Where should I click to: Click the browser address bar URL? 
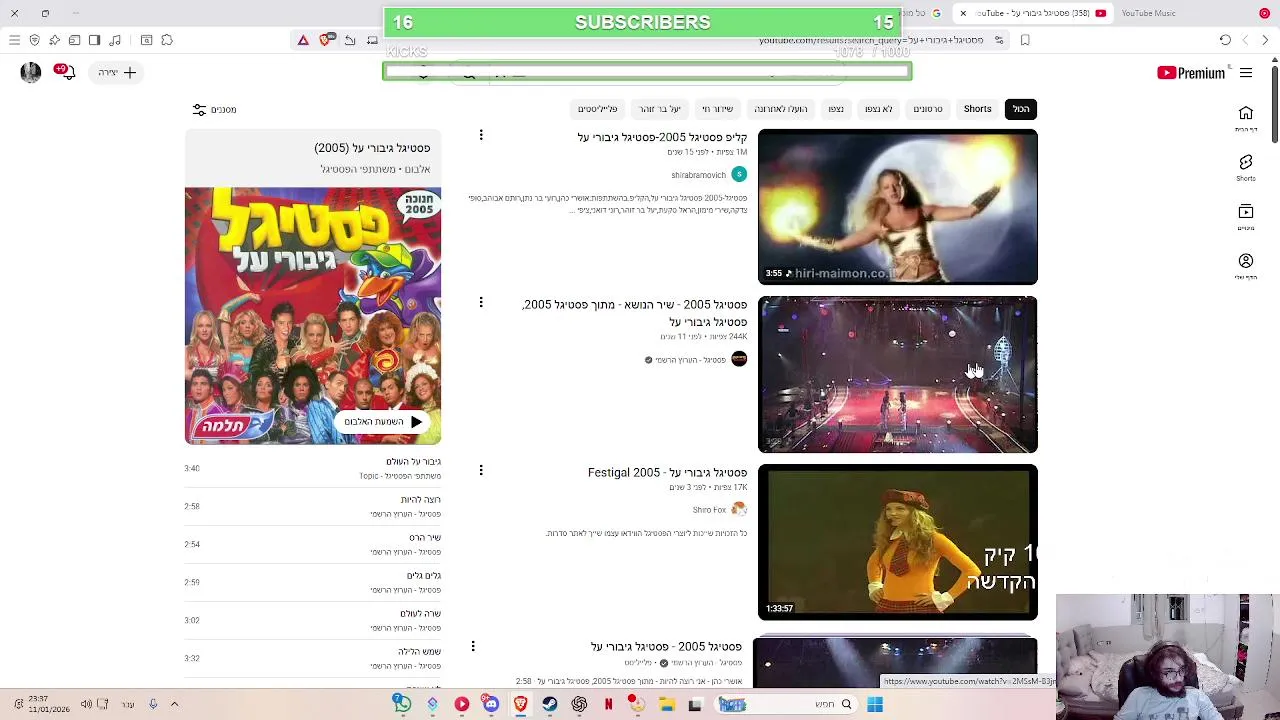[x=870, y=40]
